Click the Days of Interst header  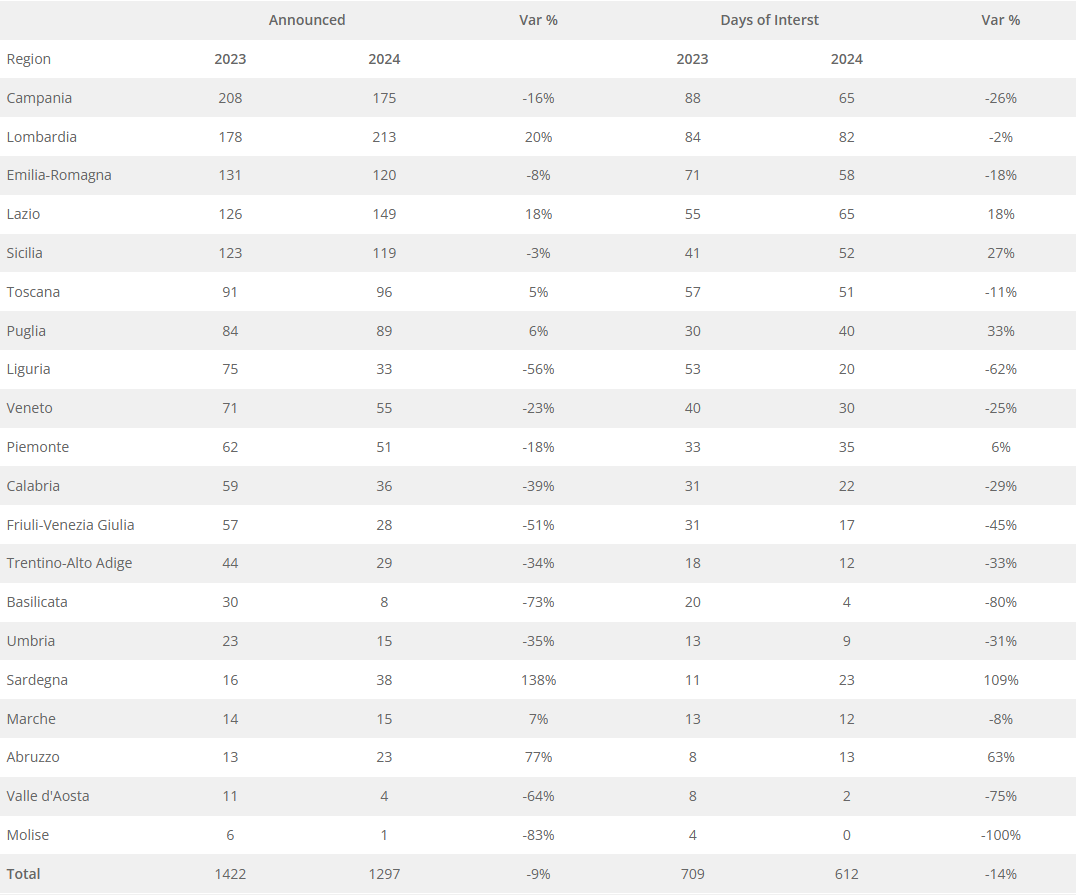pyautogui.click(x=769, y=20)
